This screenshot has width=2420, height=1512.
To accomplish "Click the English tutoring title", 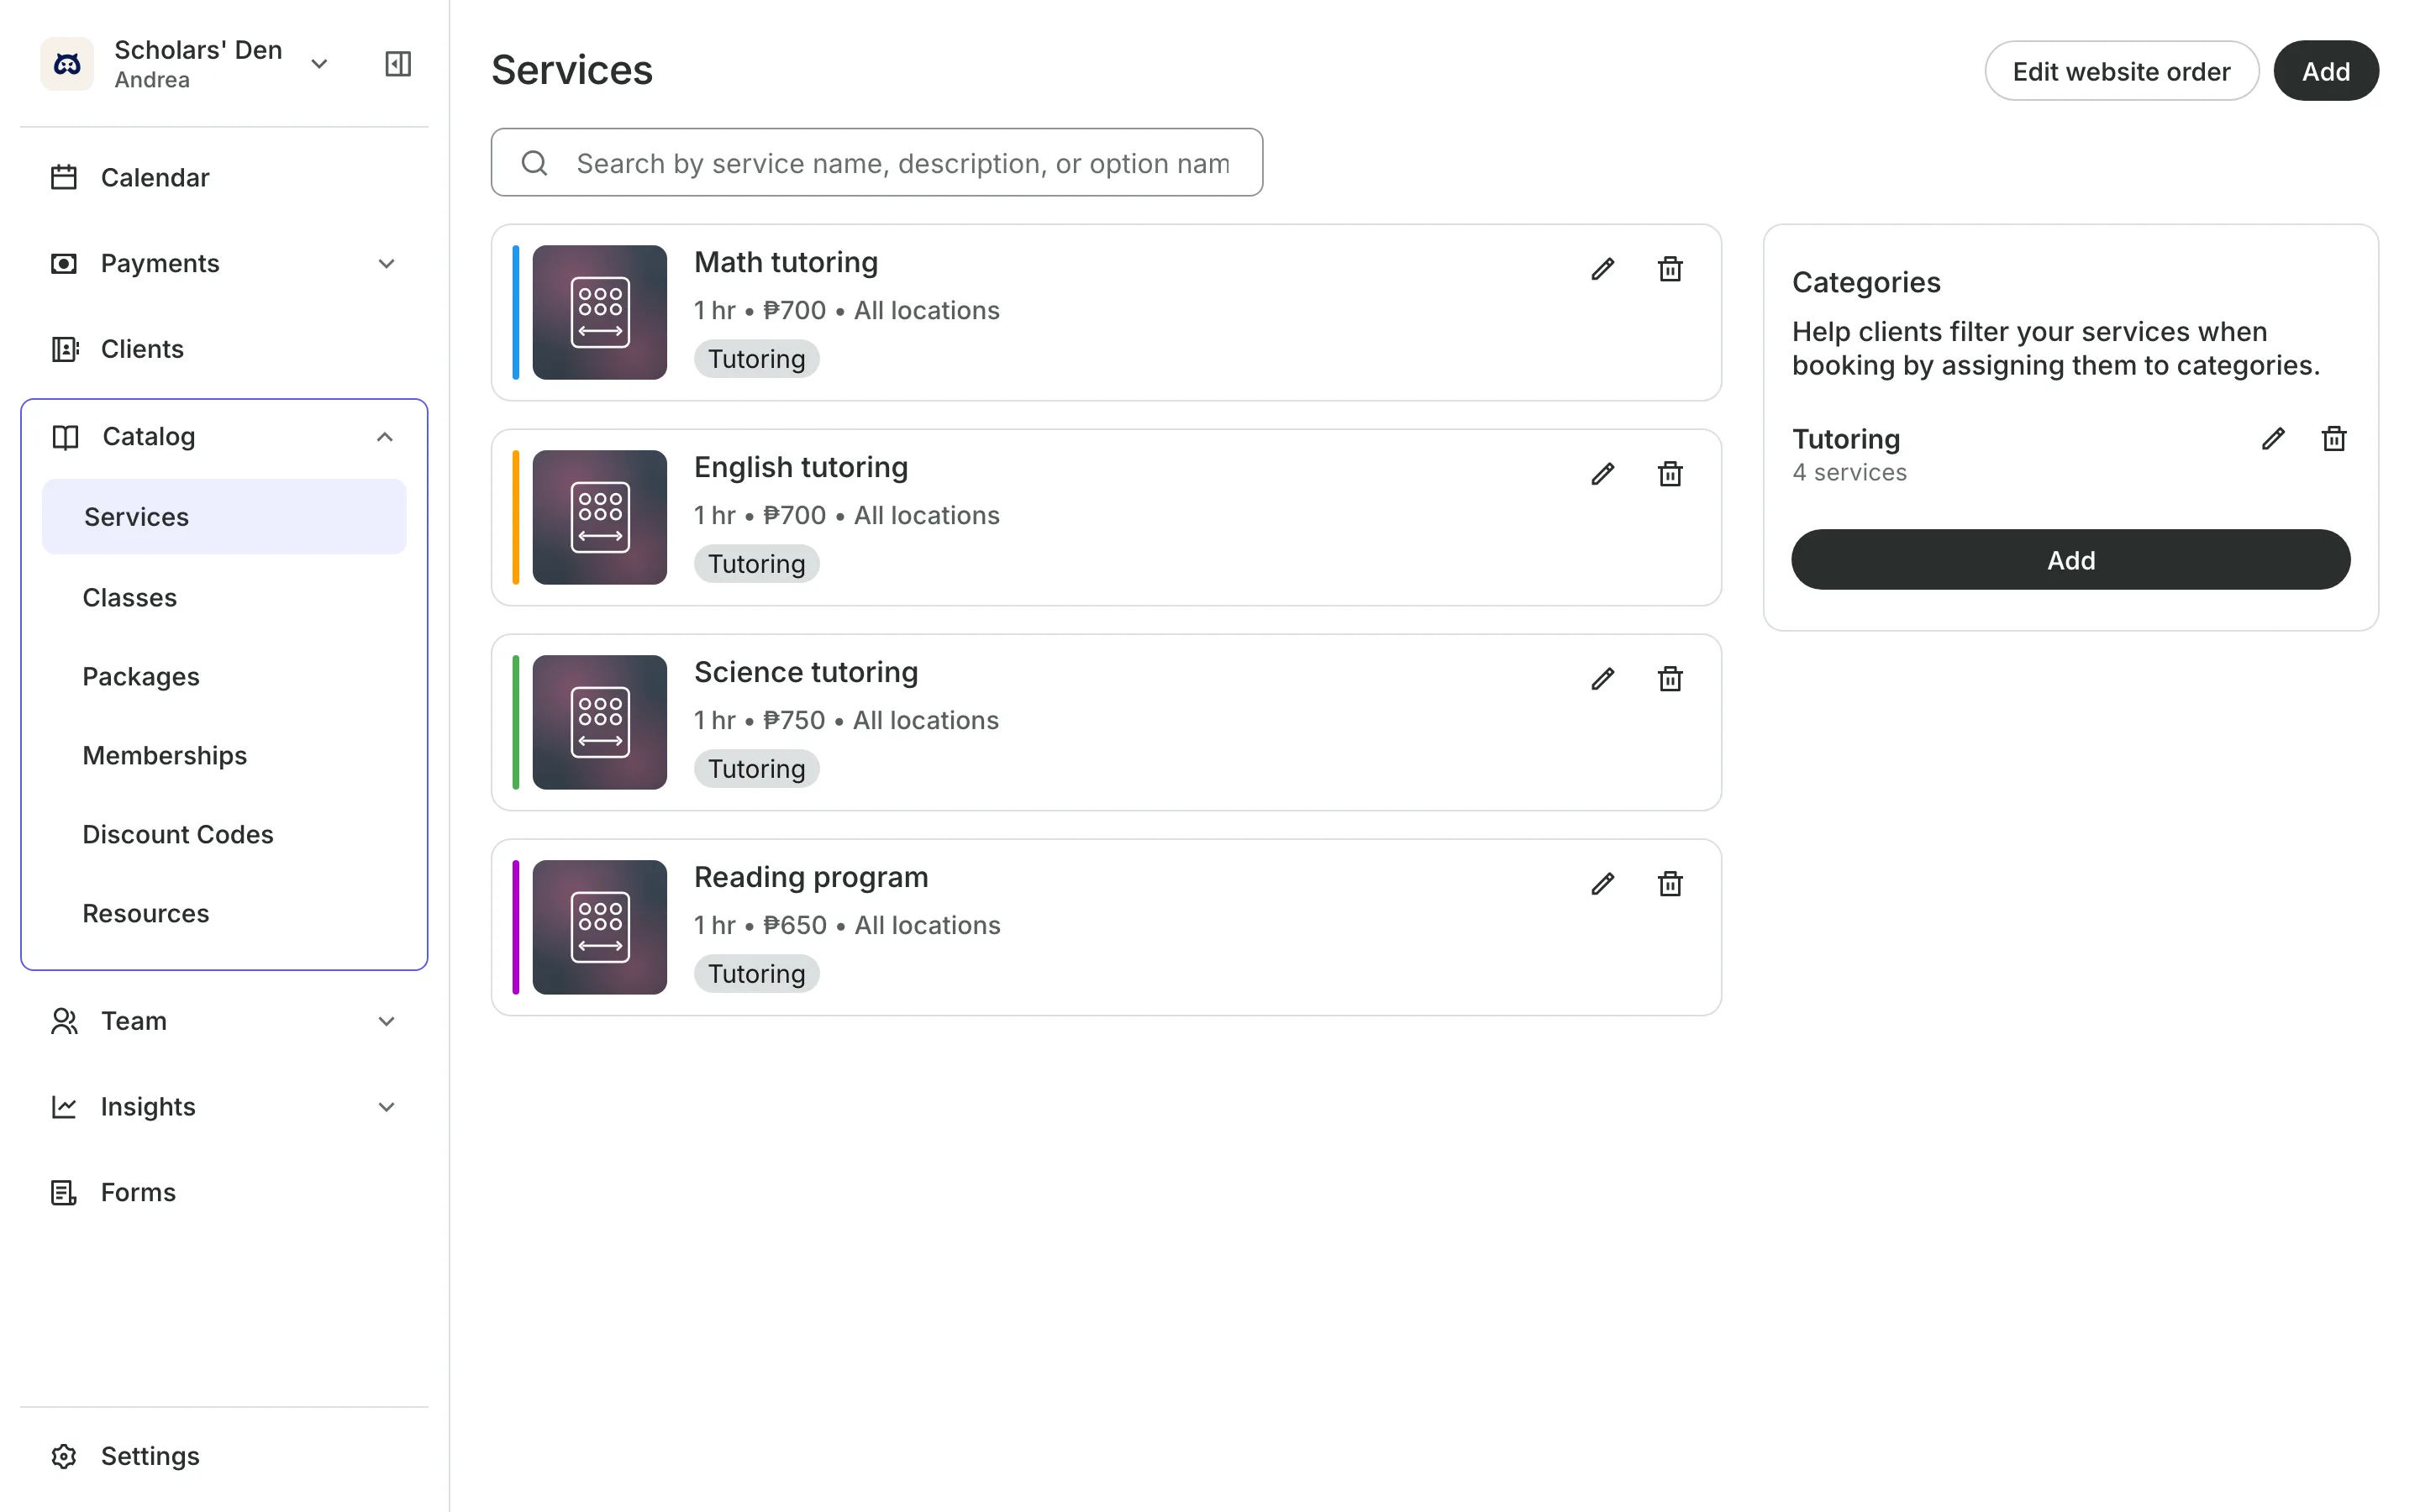I will [x=801, y=468].
